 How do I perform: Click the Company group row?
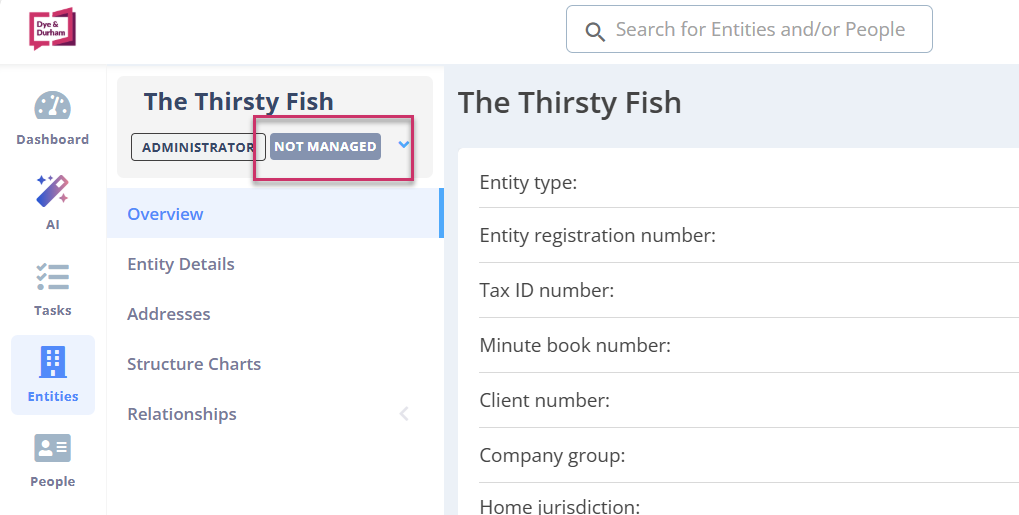point(749,455)
